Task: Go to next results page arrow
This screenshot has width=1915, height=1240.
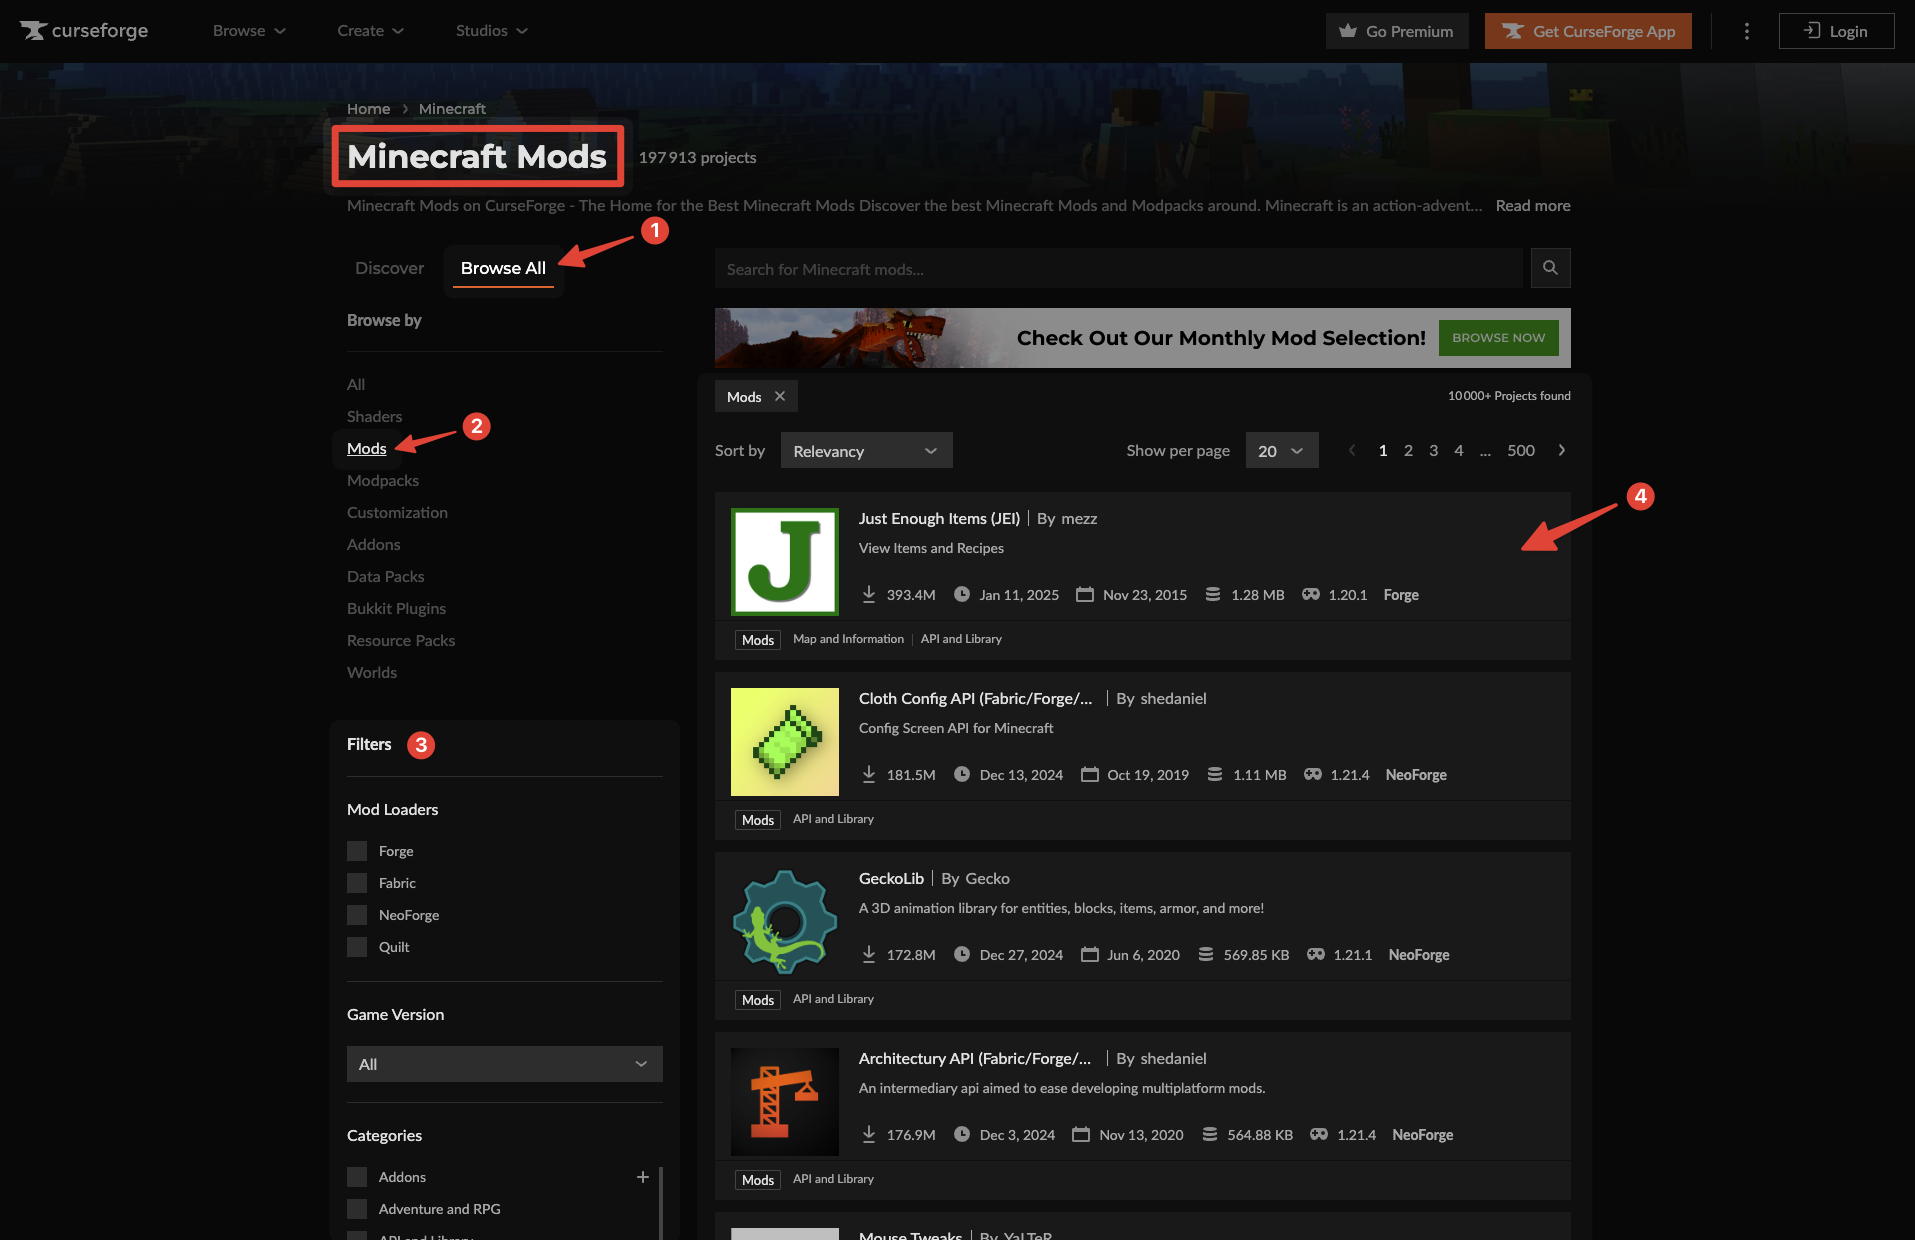Action: pos(1562,450)
